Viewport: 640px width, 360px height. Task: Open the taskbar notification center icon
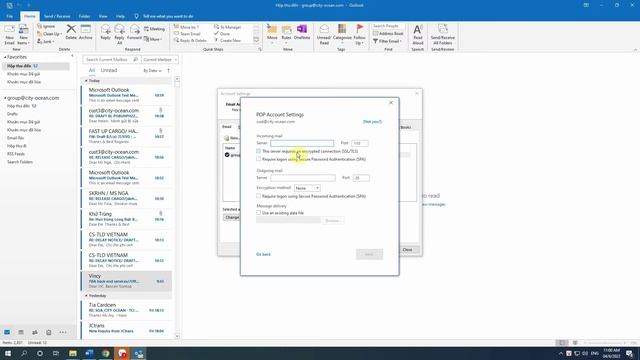point(630,353)
